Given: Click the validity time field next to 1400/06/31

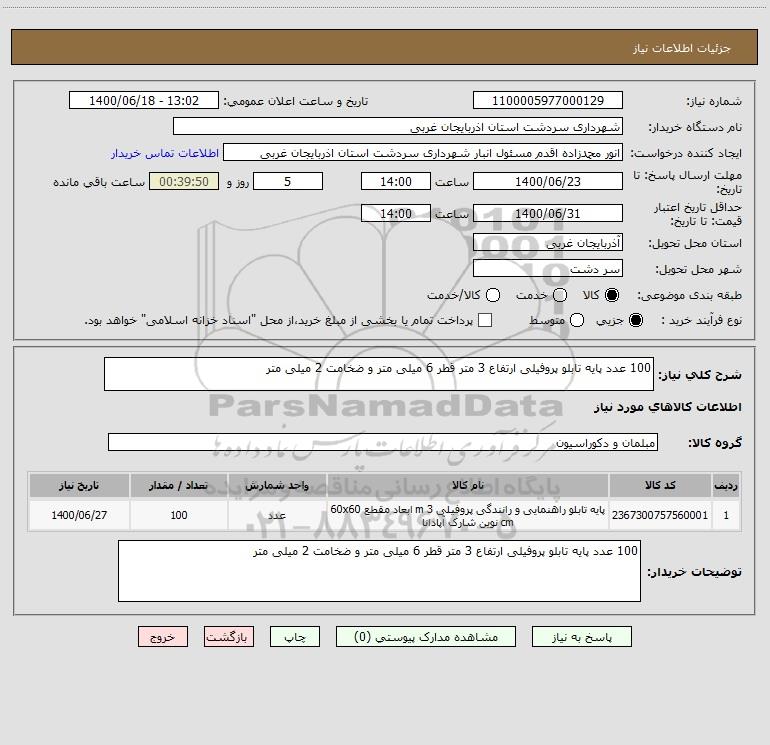Looking at the screenshot, I should tap(396, 213).
